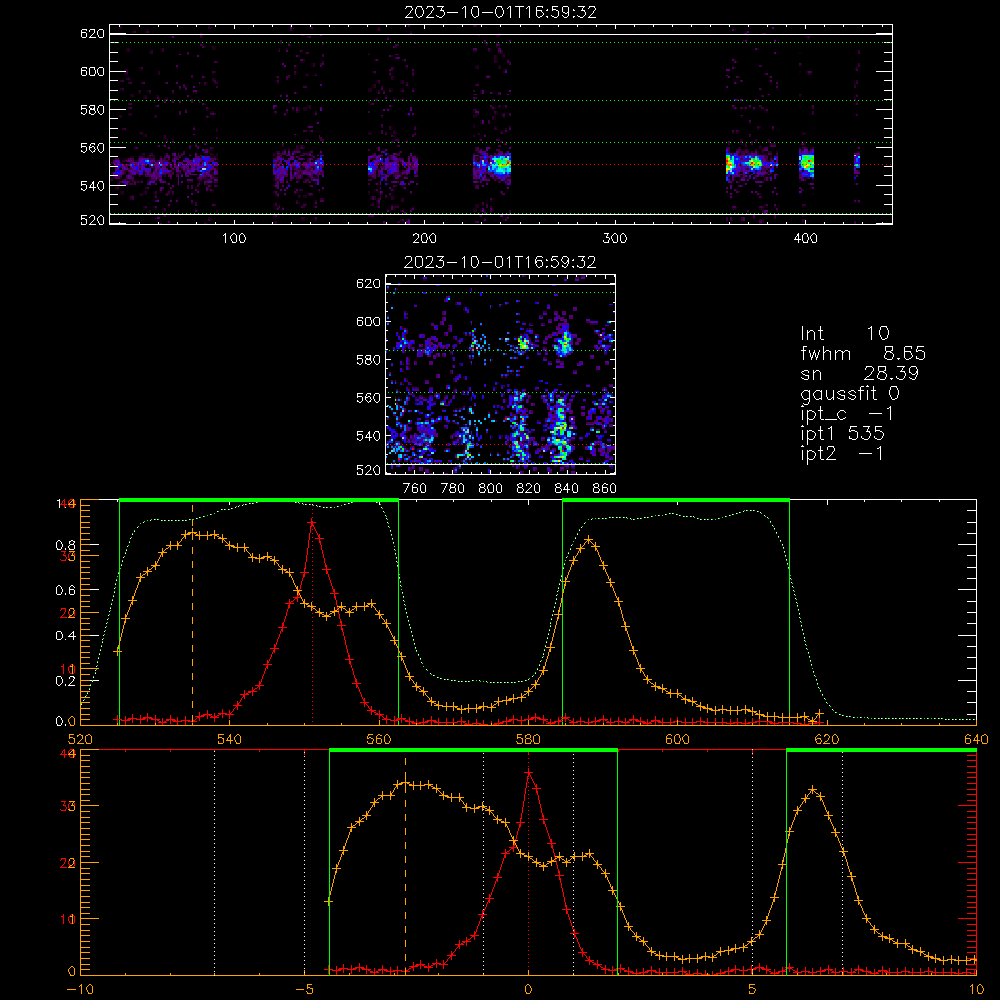Click left green bar atop upper profile plot
Screen dimensions: 1000x1000
click(x=259, y=500)
